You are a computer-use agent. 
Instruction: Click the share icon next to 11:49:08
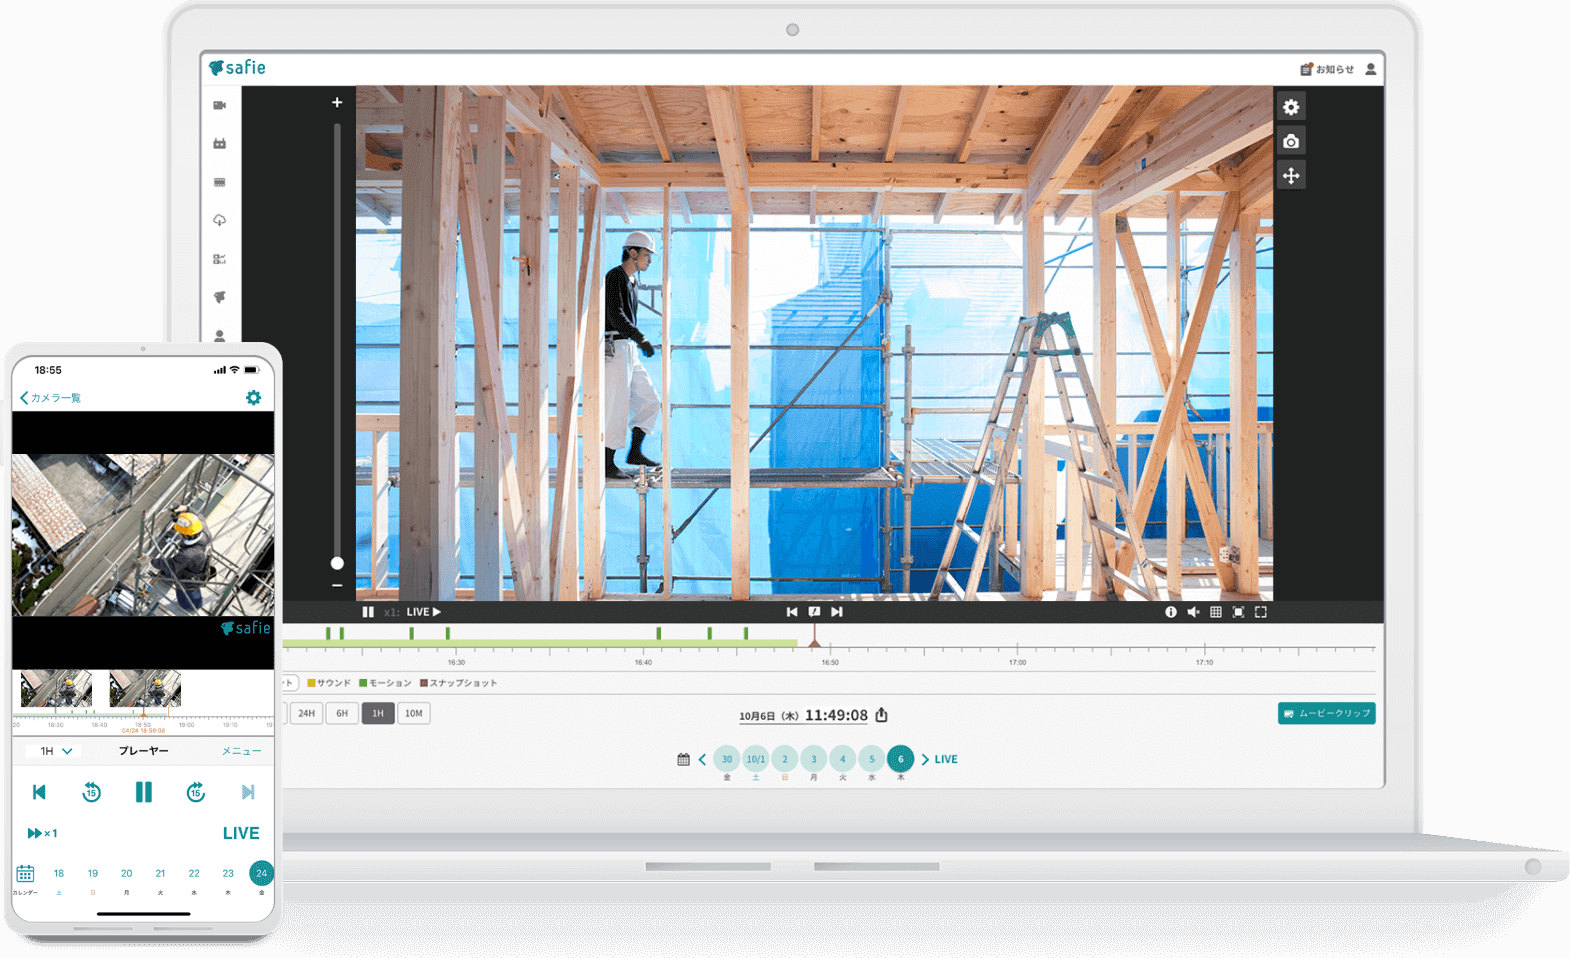click(881, 715)
